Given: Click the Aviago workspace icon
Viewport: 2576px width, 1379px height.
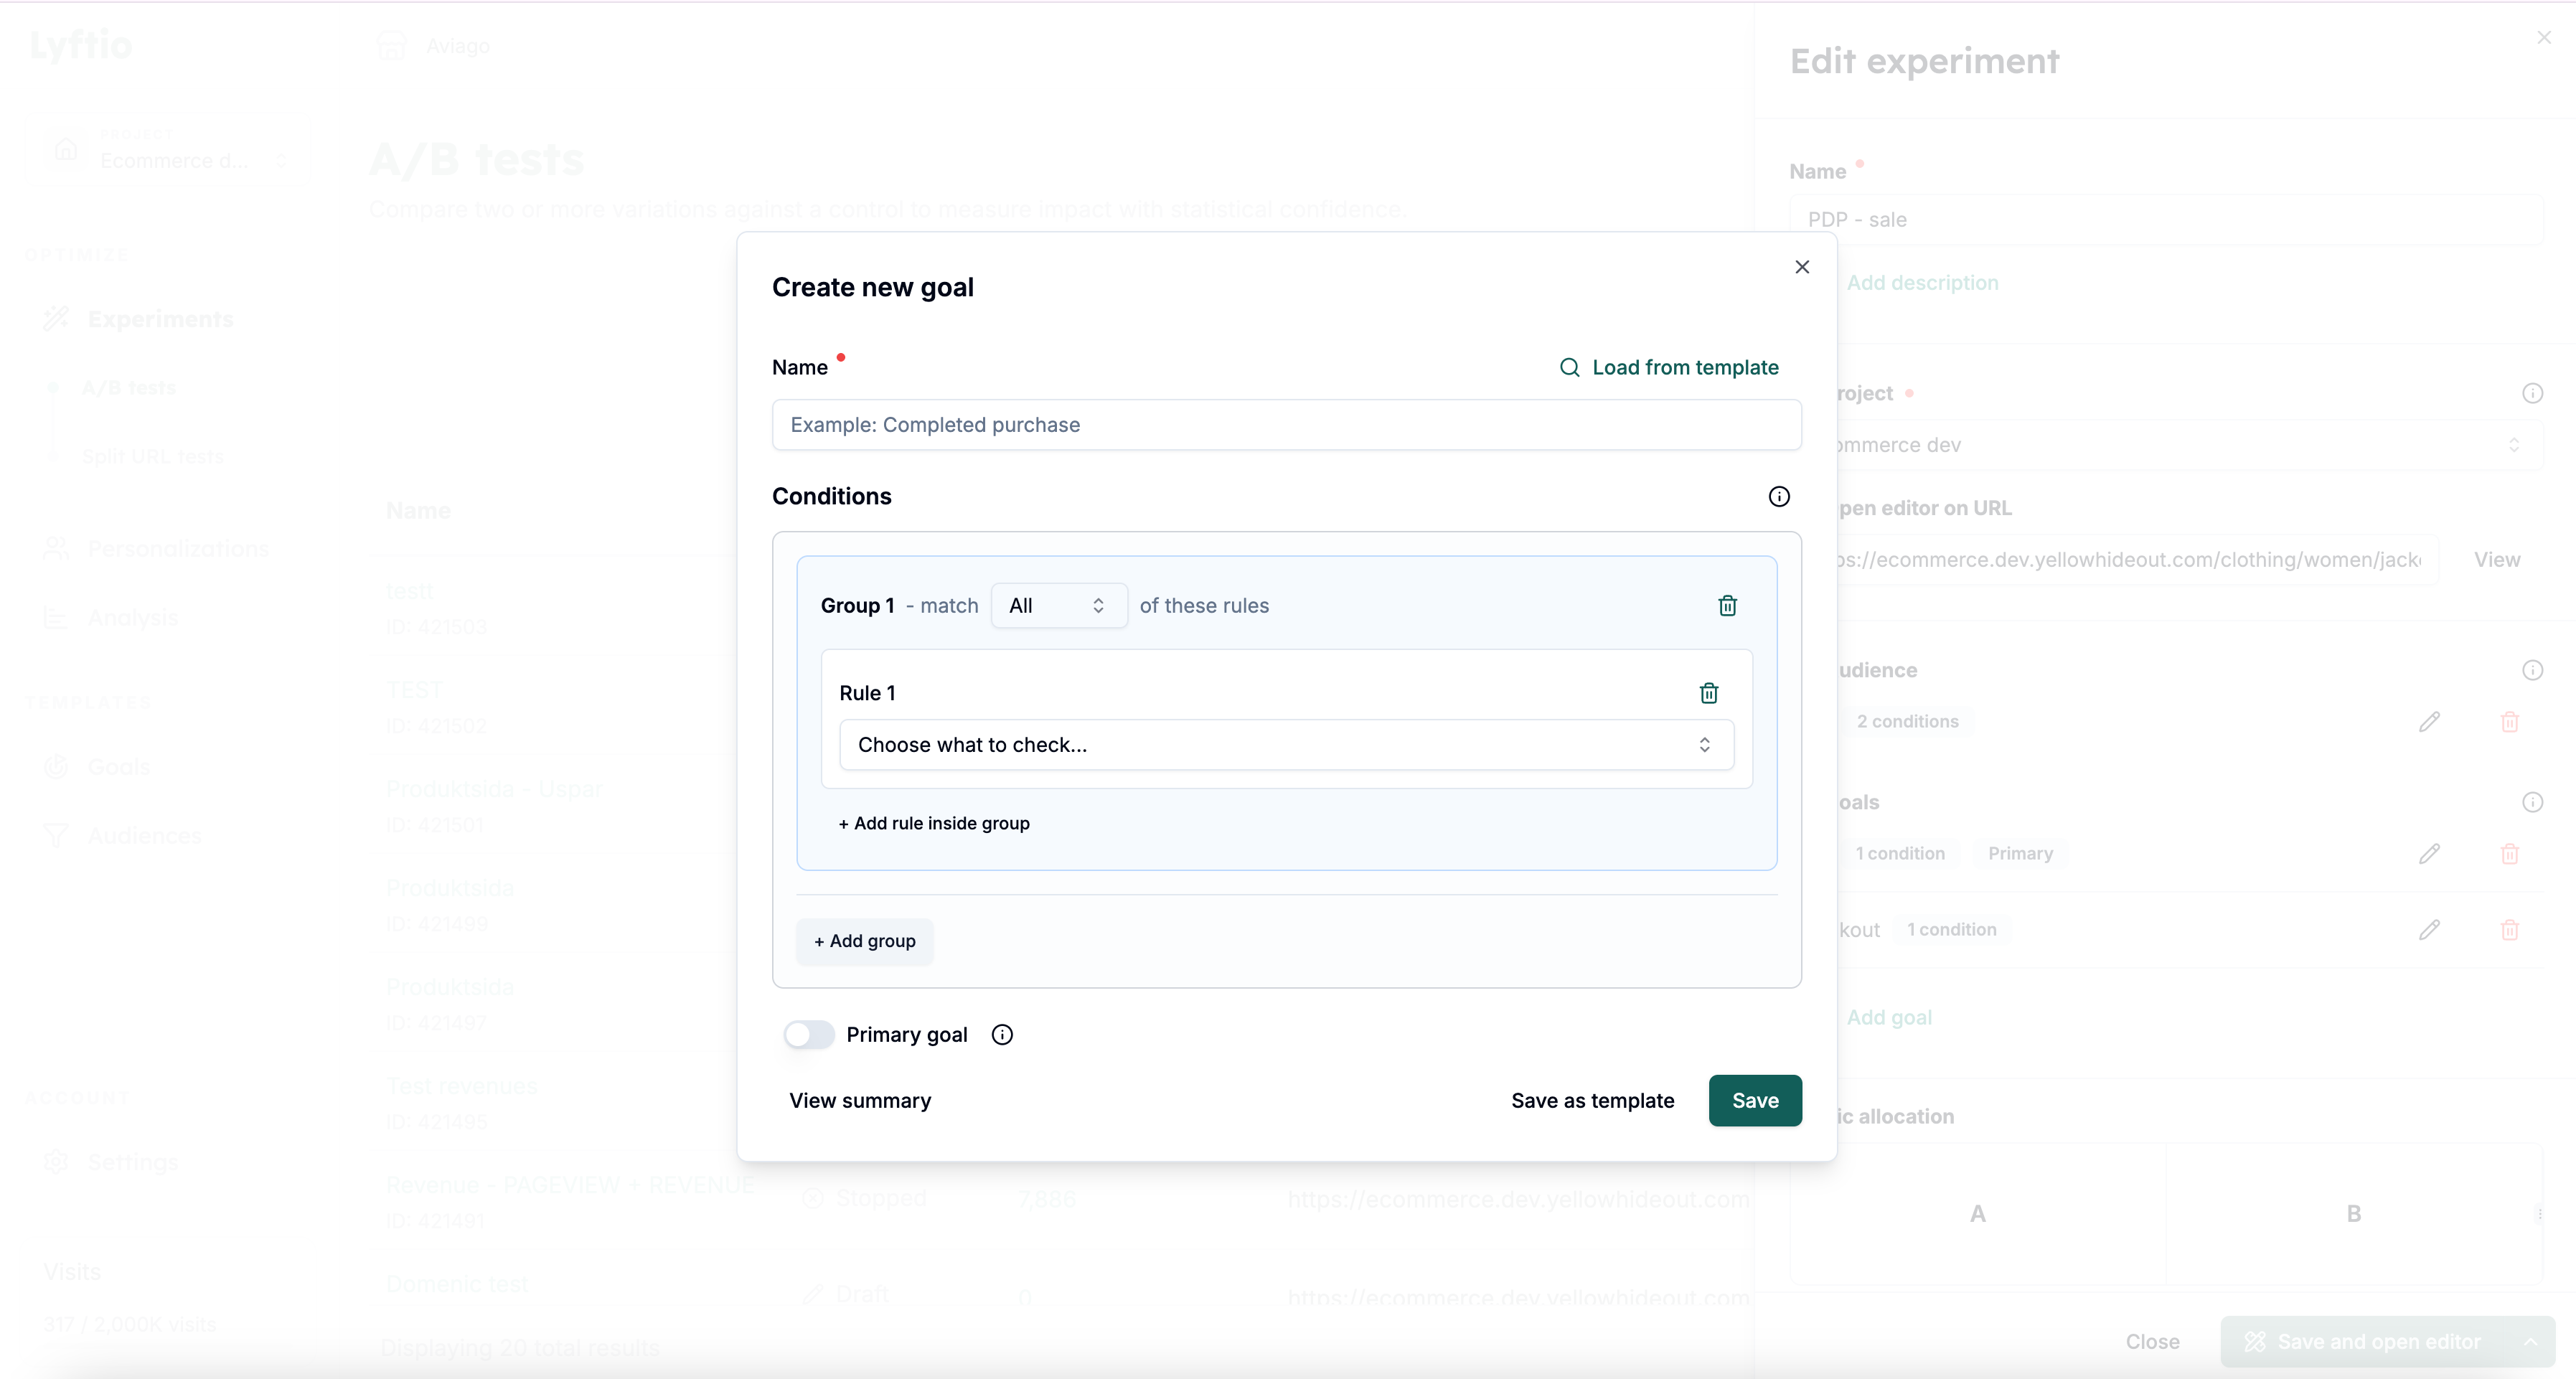Looking at the screenshot, I should [391, 45].
